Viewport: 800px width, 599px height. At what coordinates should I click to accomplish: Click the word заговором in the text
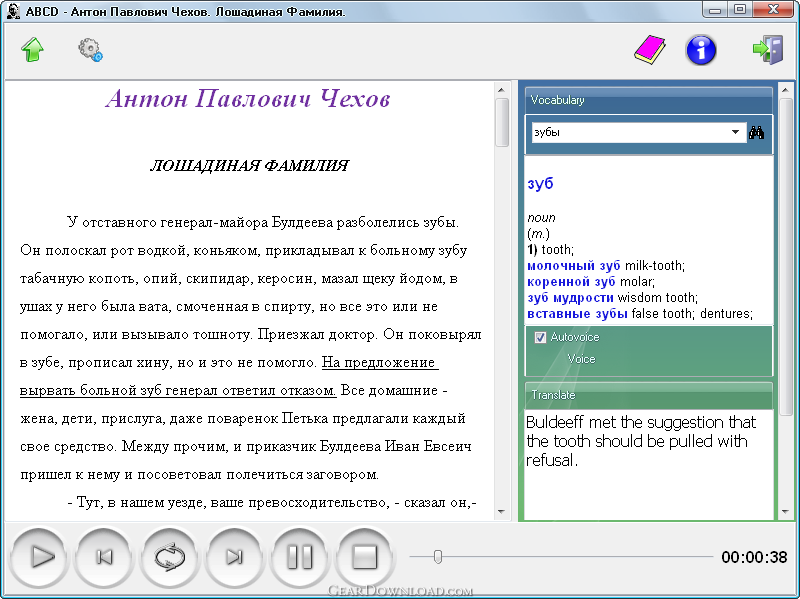[342, 475]
